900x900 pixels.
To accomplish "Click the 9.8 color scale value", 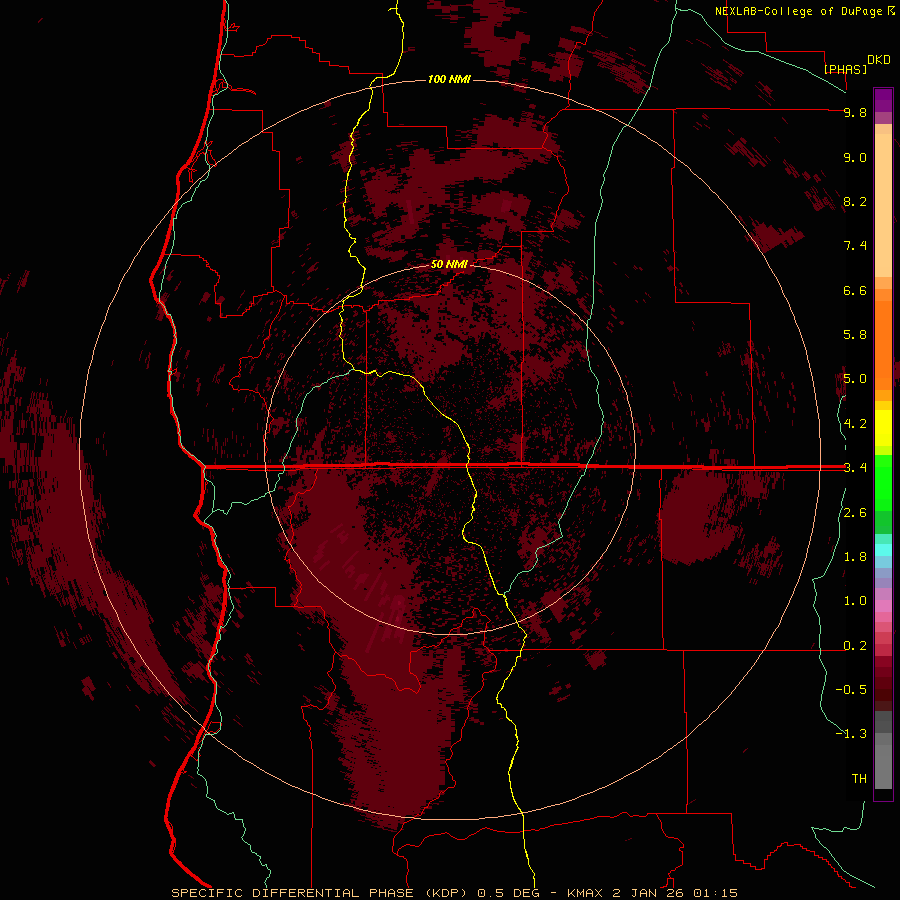I will tap(855, 112).
